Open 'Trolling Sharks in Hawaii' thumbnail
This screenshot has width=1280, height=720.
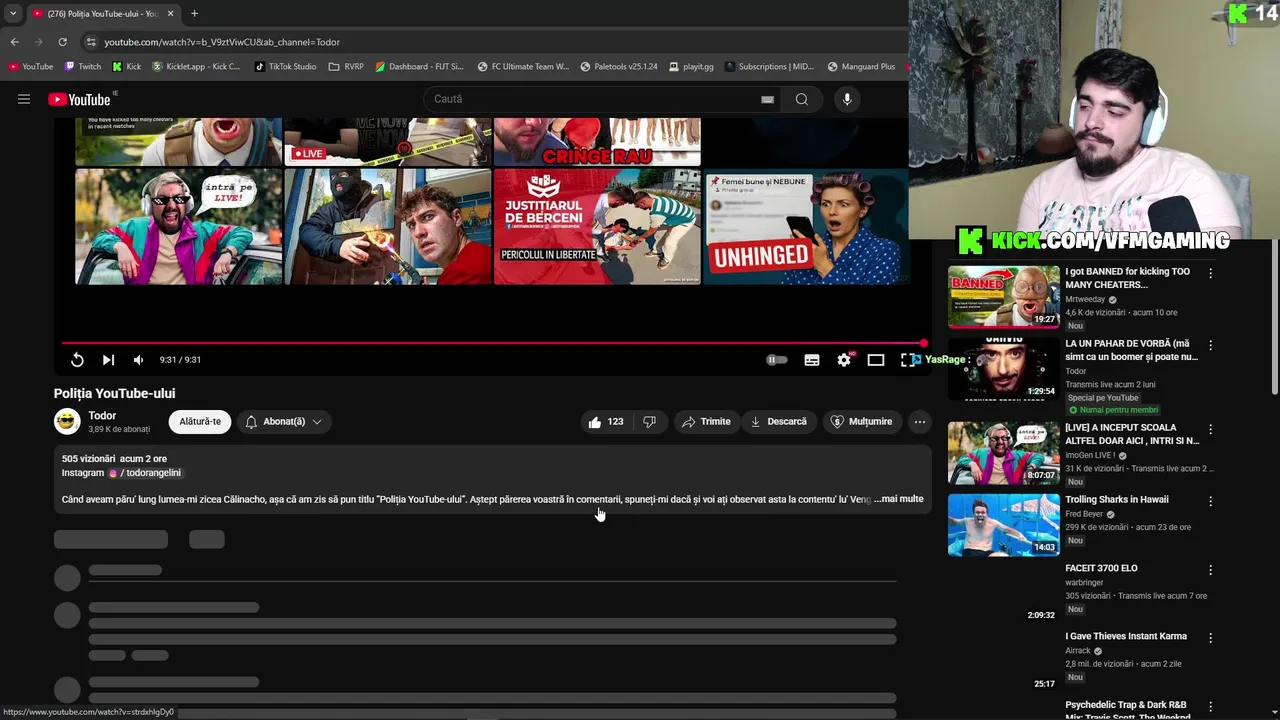[x=1003, y=524]
